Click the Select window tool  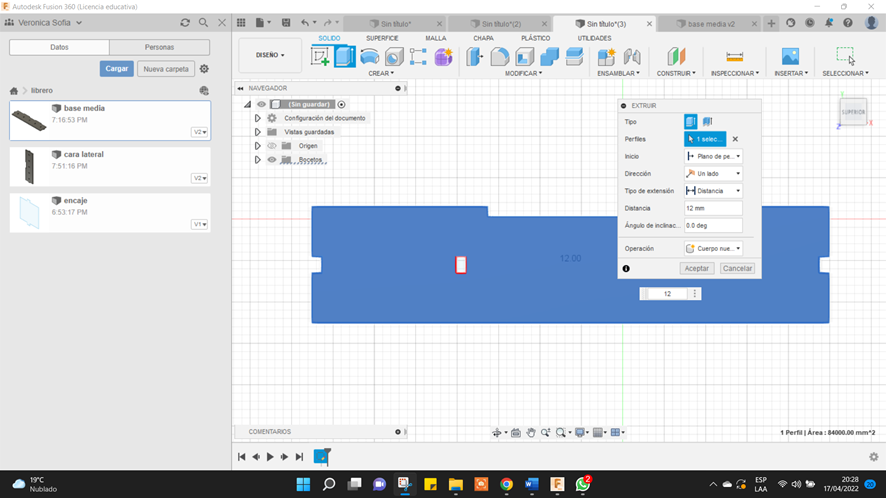[845, 57]
